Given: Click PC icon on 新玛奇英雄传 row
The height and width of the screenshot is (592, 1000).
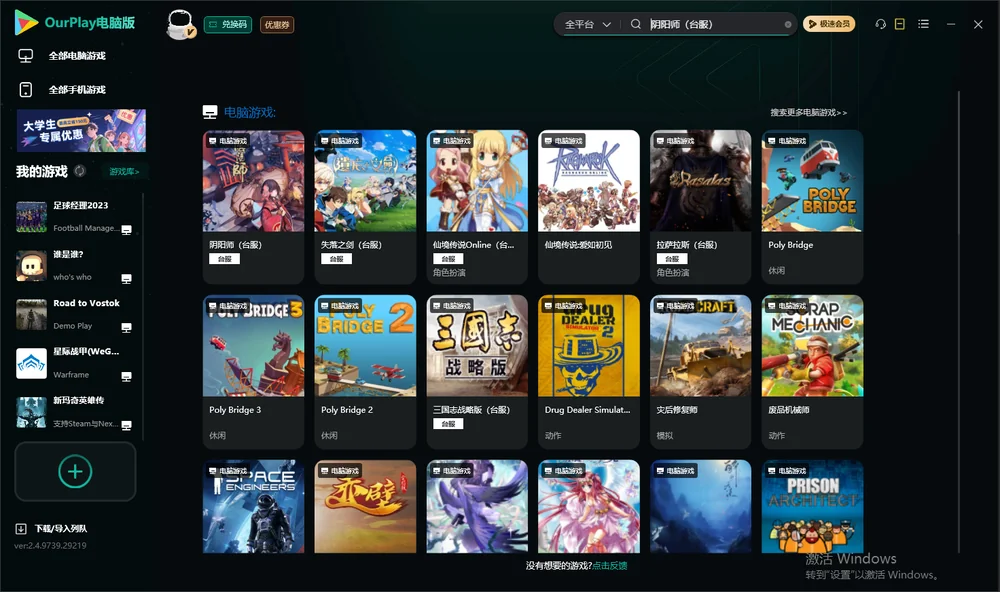Looking at the screenshot, I should [126, 425].
